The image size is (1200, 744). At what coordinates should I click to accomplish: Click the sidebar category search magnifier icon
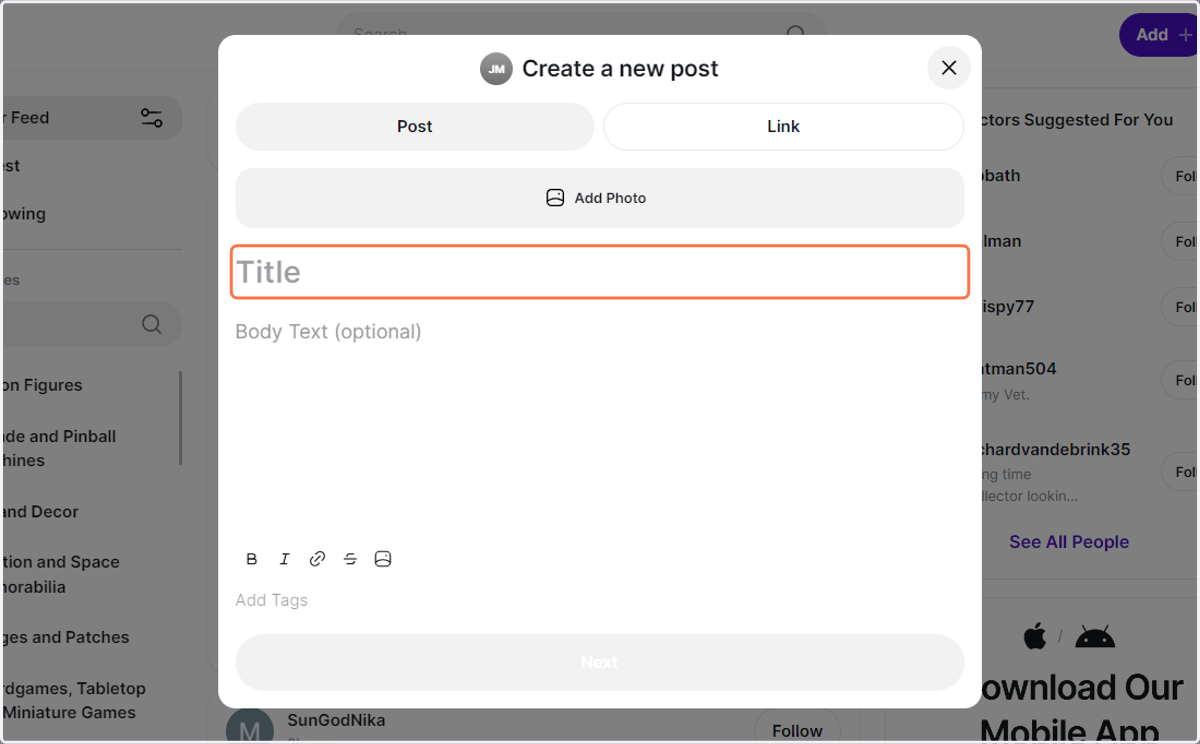[151, 324]
